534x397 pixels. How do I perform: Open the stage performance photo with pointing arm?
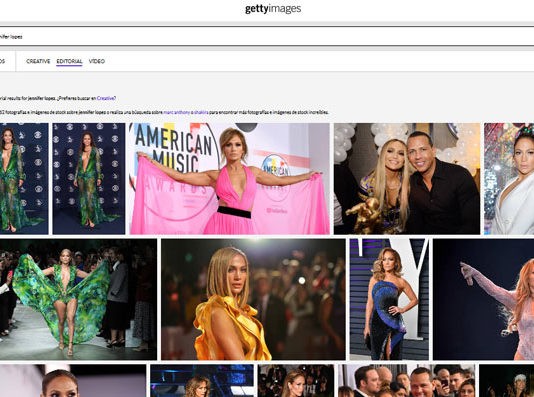(484, 299)
